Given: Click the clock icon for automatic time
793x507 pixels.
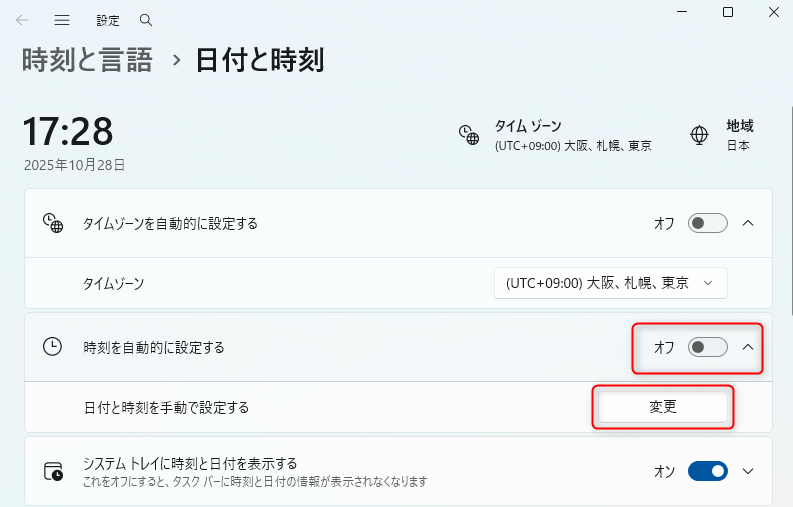Looking at the screenshot, I should point(52,347).
